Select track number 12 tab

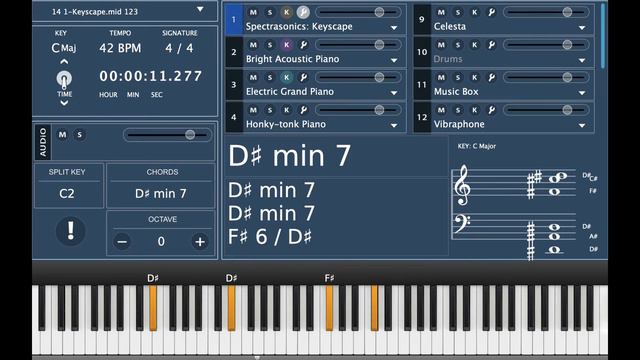pyautogui.click(x=422, y=117)
